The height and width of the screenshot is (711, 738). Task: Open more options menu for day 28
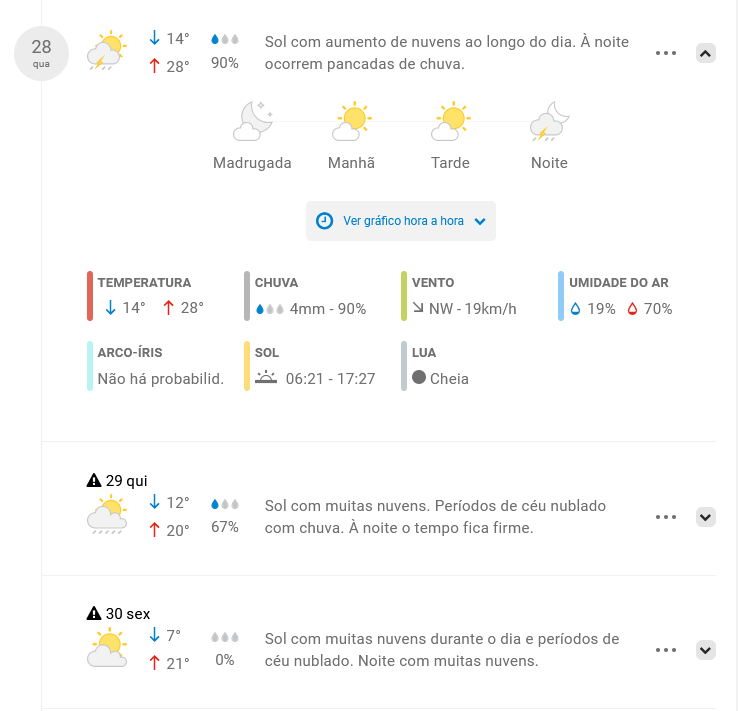(x=666, y=53)
